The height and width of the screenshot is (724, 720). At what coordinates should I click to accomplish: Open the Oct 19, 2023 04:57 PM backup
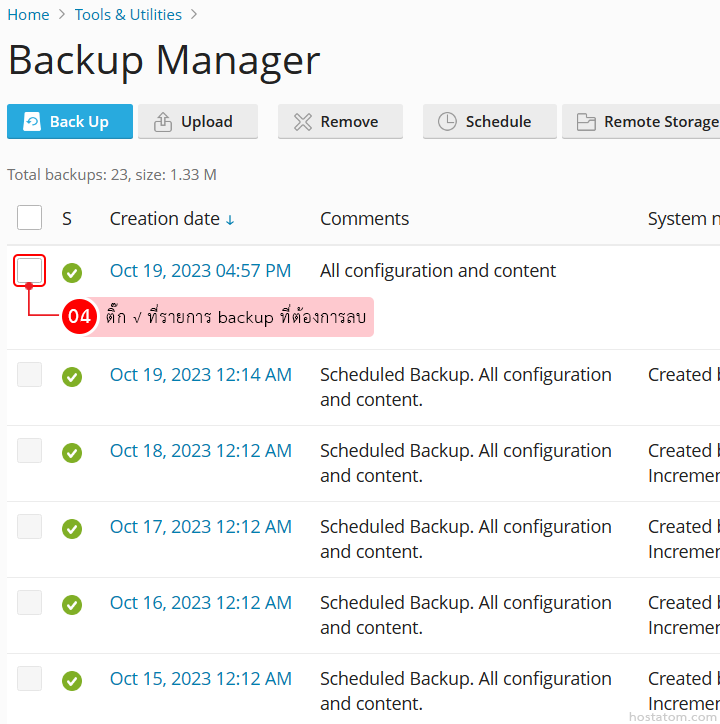pyautogui.click(x=200, y=271)
